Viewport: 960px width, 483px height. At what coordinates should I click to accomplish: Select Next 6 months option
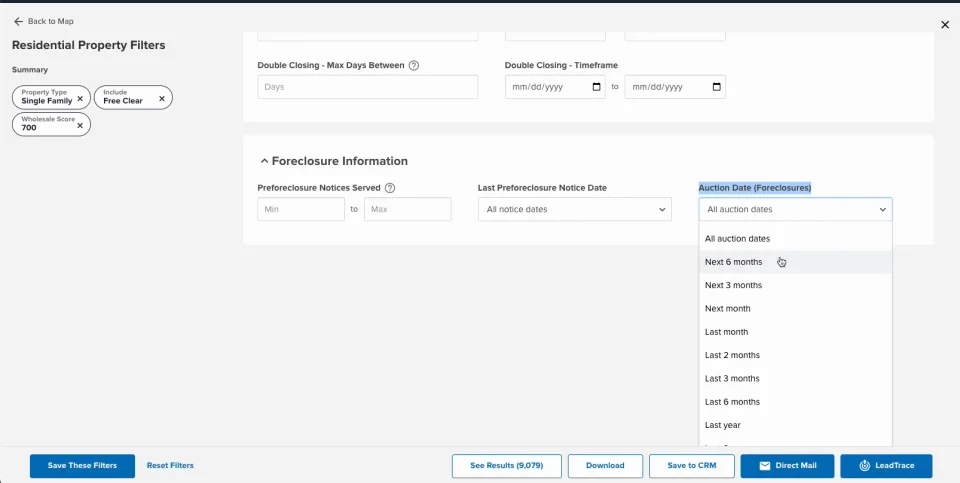[x=795, y=262]
